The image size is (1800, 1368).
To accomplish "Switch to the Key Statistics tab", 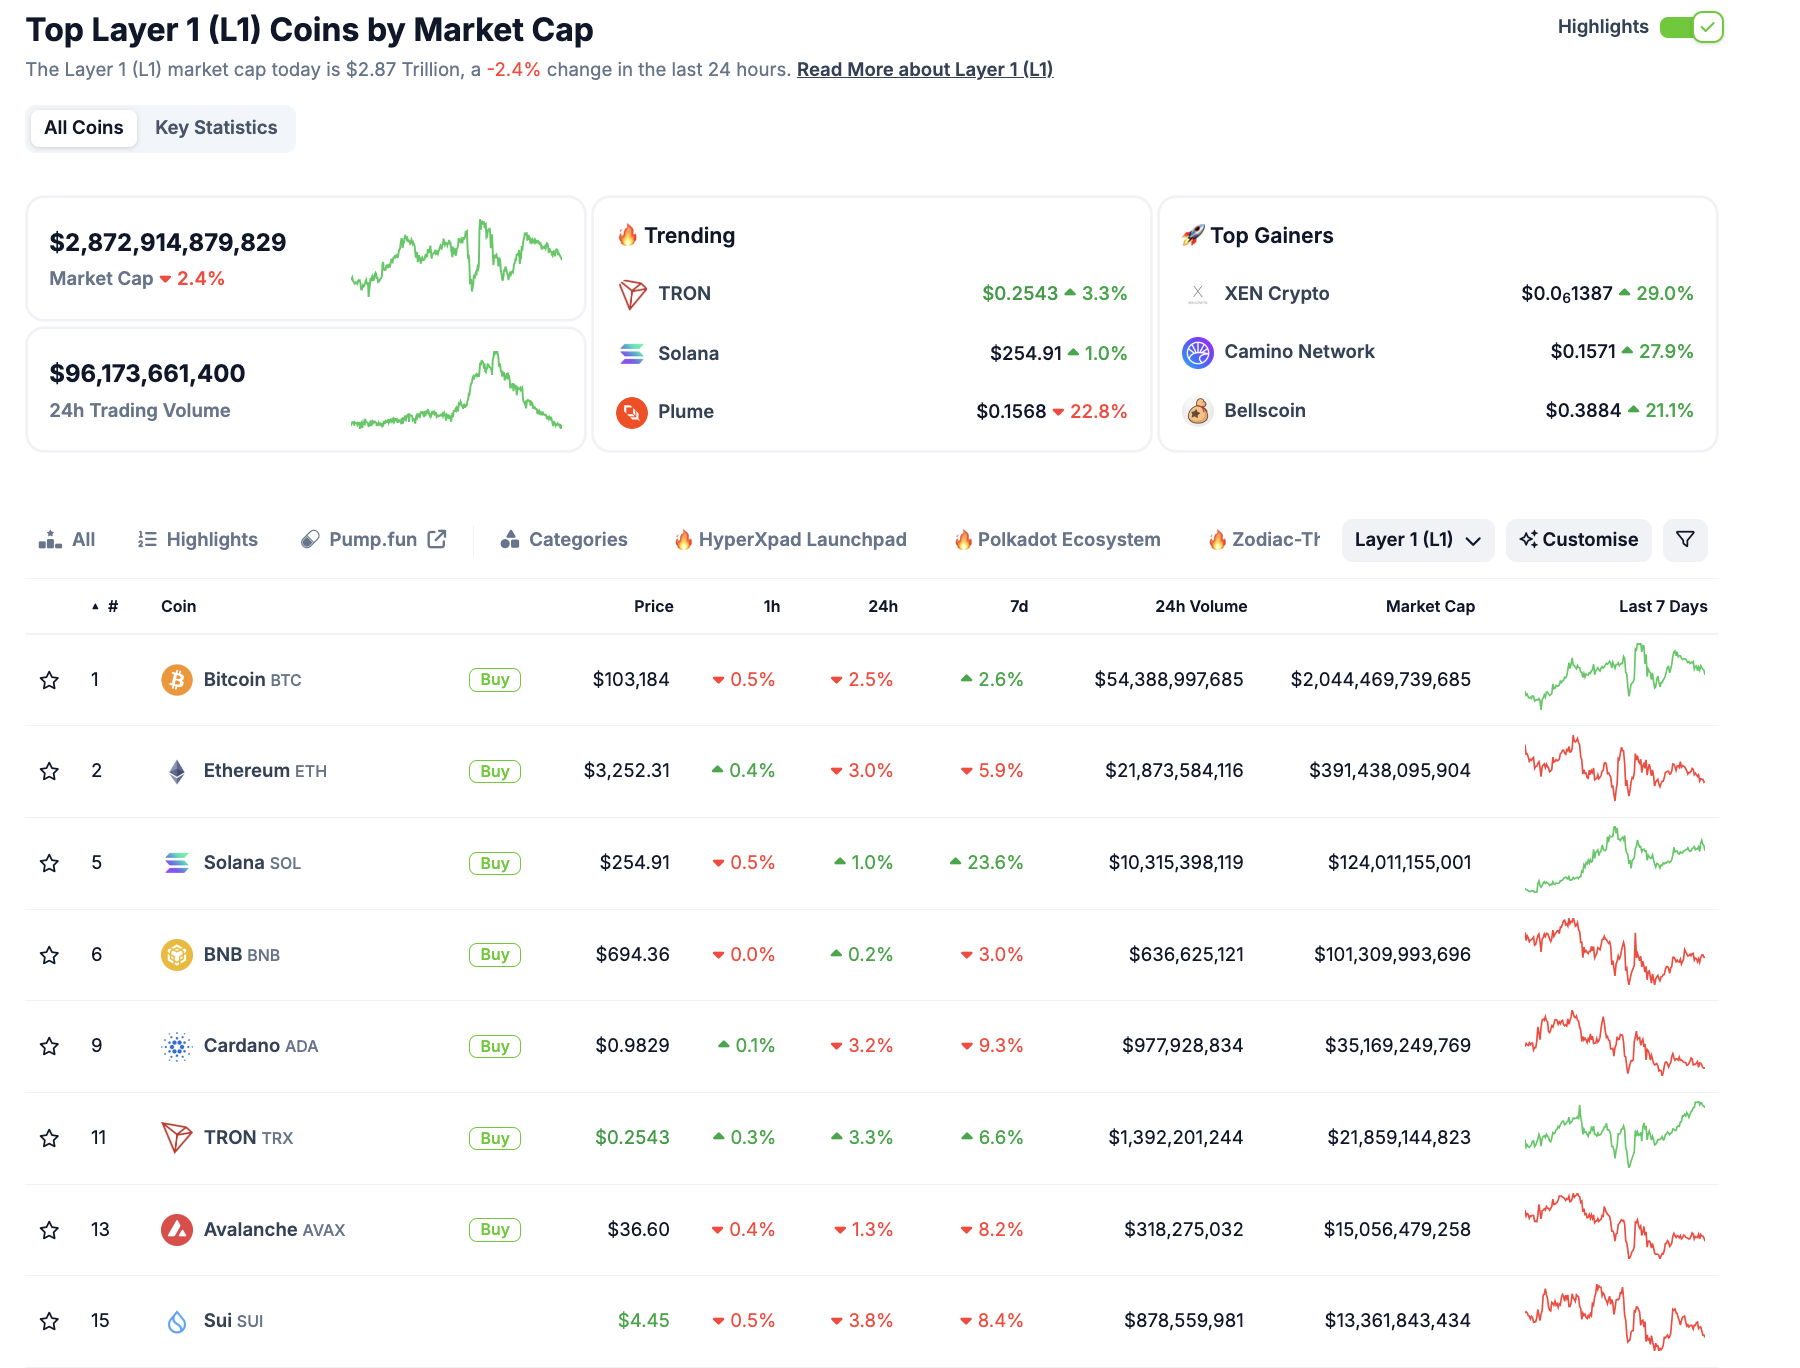I will pyautogui.click(x=216, y=128).
